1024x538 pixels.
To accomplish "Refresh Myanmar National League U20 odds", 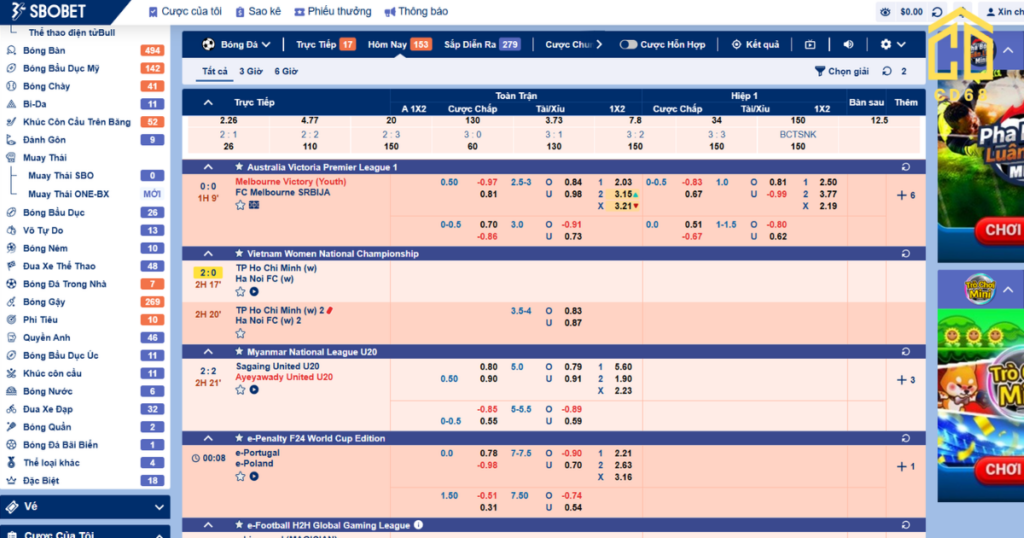I will click(906, 351).
